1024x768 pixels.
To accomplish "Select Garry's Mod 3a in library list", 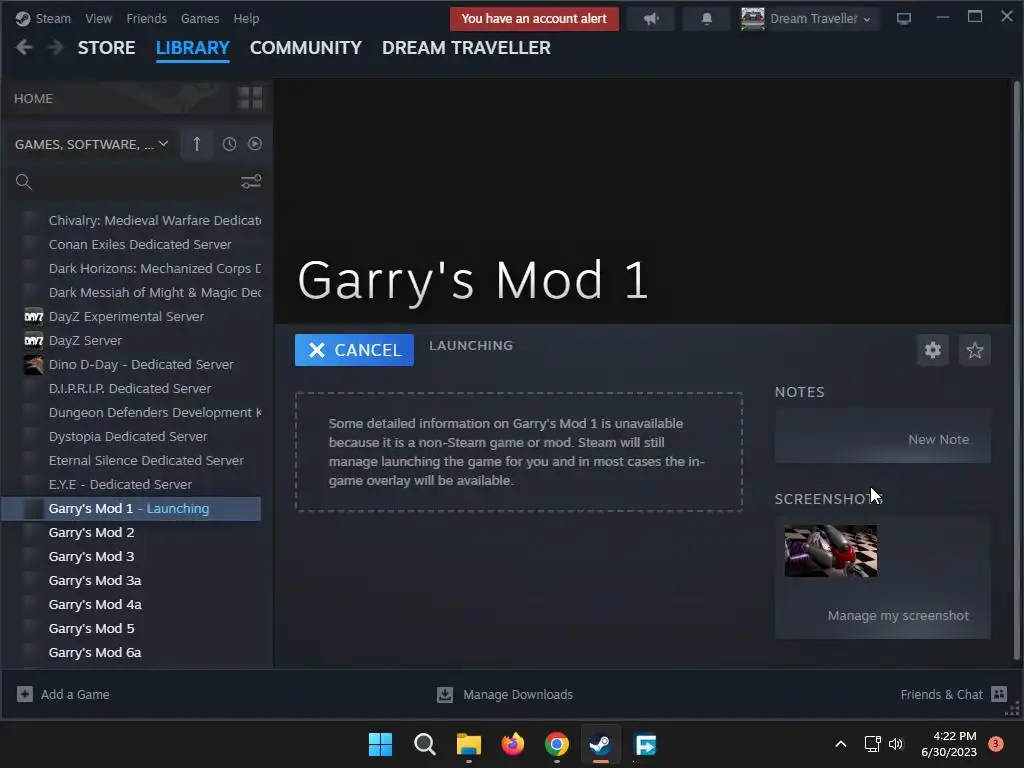I will coord(95,581).
